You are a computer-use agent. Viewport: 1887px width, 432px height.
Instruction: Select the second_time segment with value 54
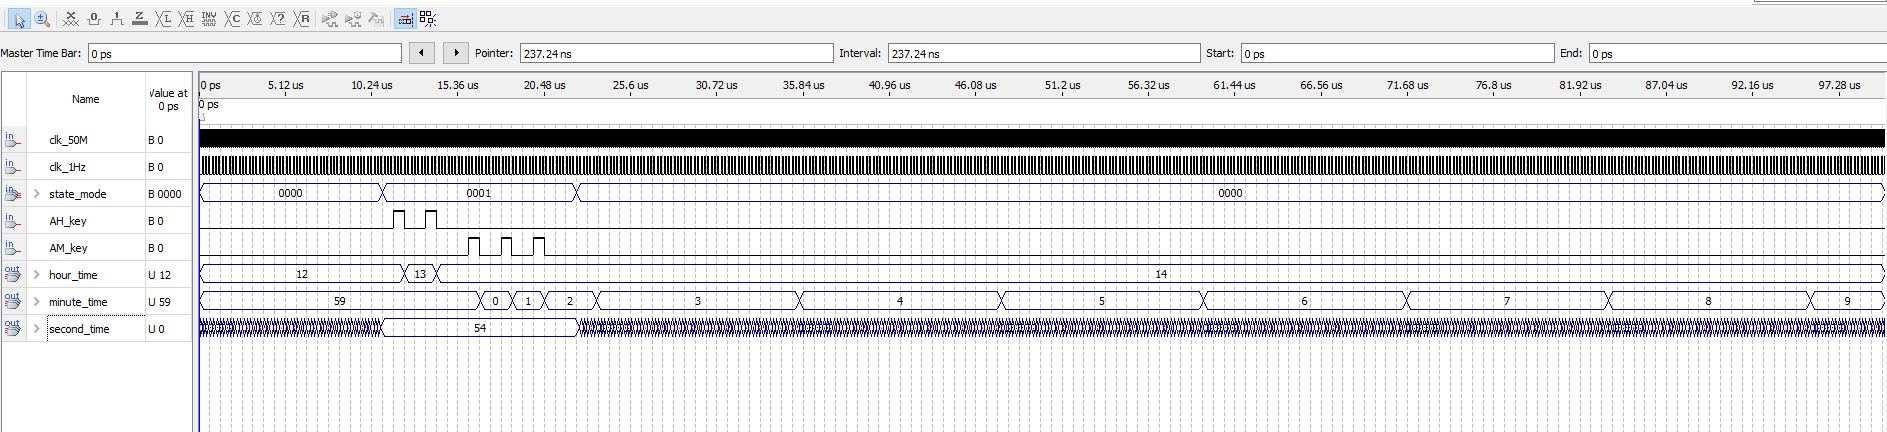(x=480, y=328)
